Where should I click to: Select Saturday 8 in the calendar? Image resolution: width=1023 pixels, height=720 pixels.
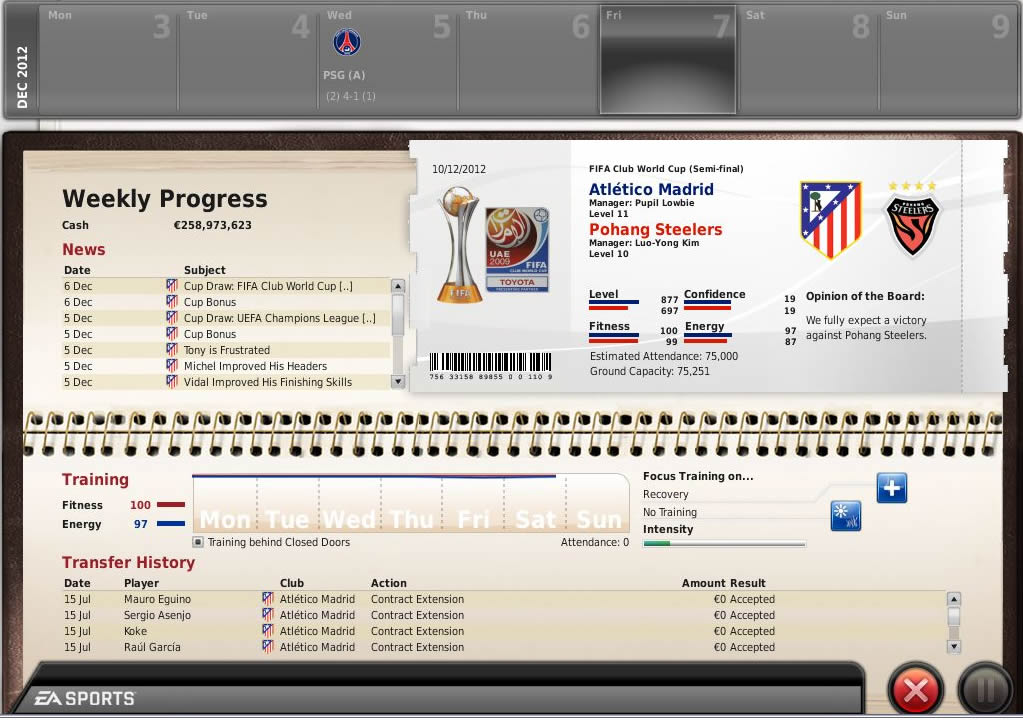coord(807,59)
